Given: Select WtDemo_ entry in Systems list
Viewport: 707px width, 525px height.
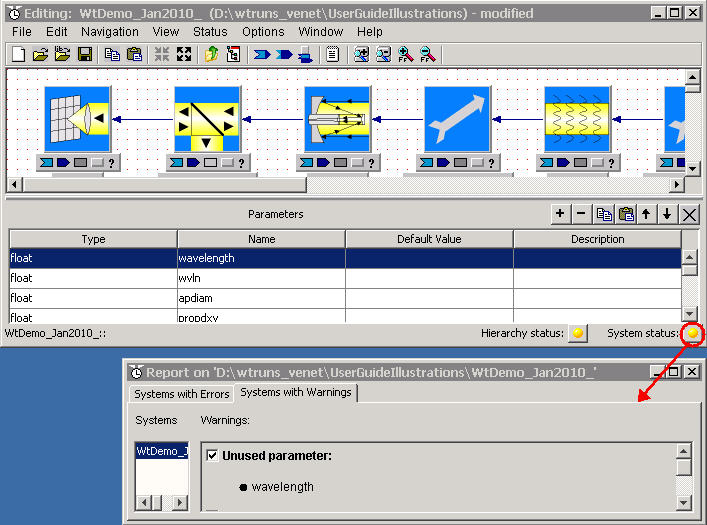Looking at the screenshot, I should 161,451.
